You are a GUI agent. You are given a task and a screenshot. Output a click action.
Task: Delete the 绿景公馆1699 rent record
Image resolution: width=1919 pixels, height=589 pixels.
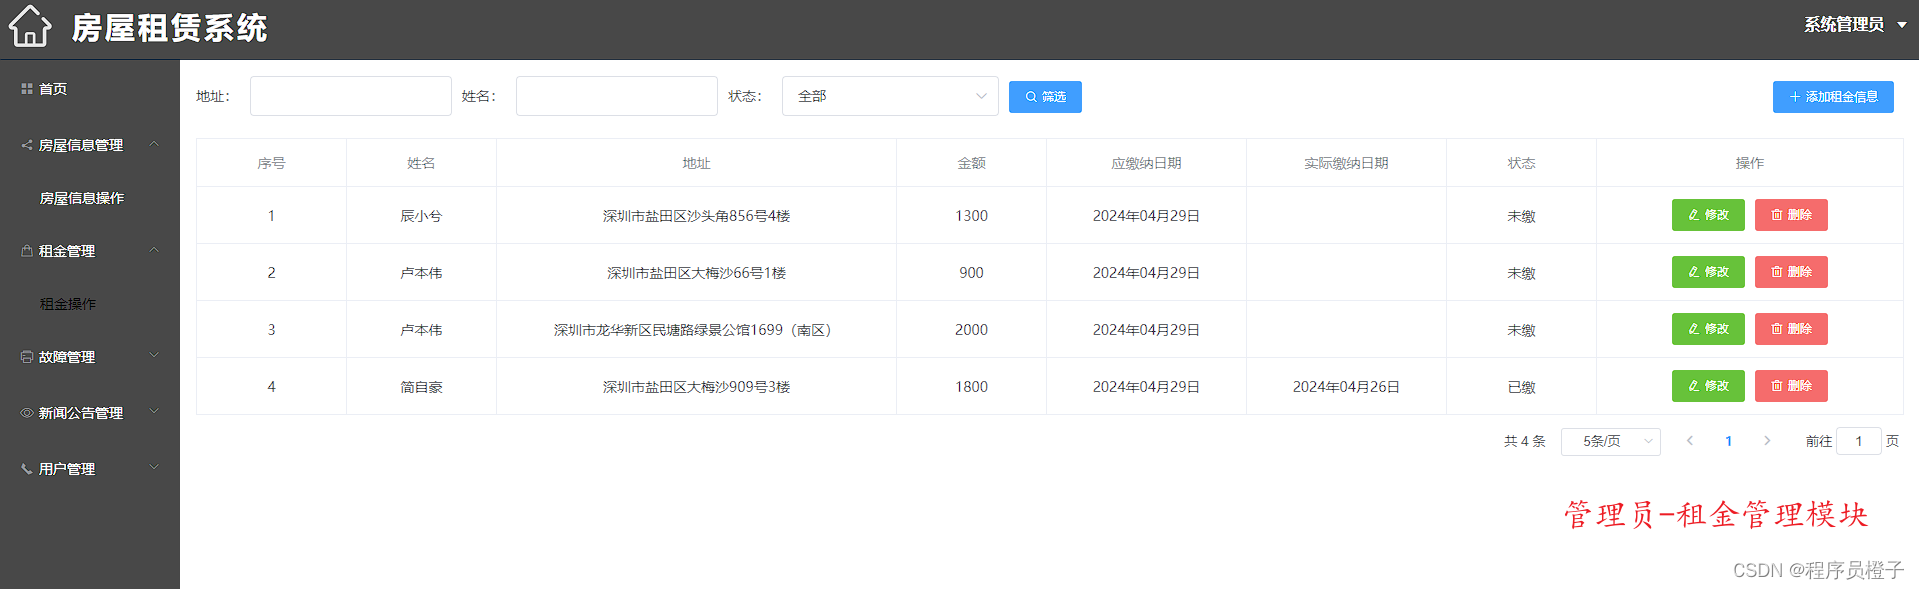(1791, 329)
